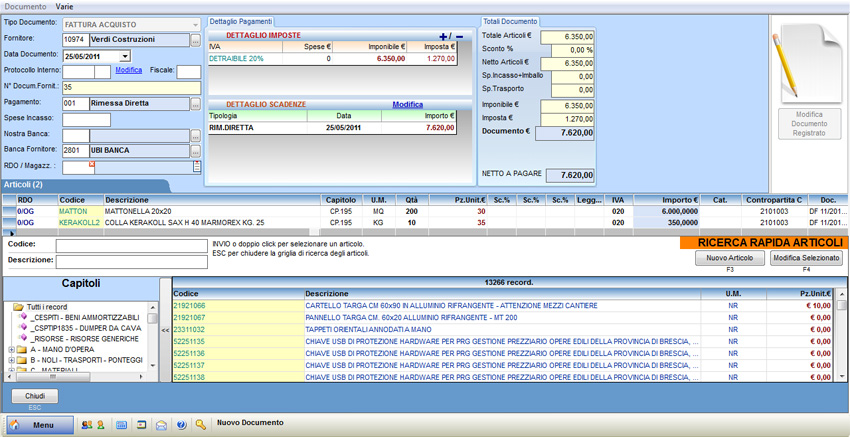Screen dimensions: 850x437
Task: Click the key icon in bottom toolbar
Action: [201, 425]
